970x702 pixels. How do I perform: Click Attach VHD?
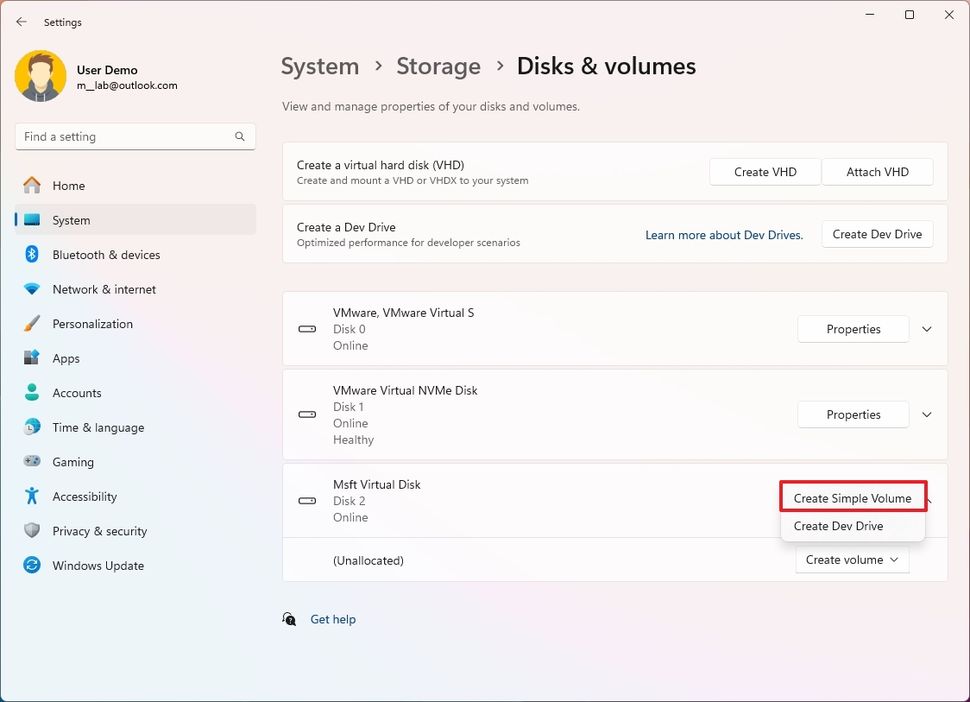[877, 171]
